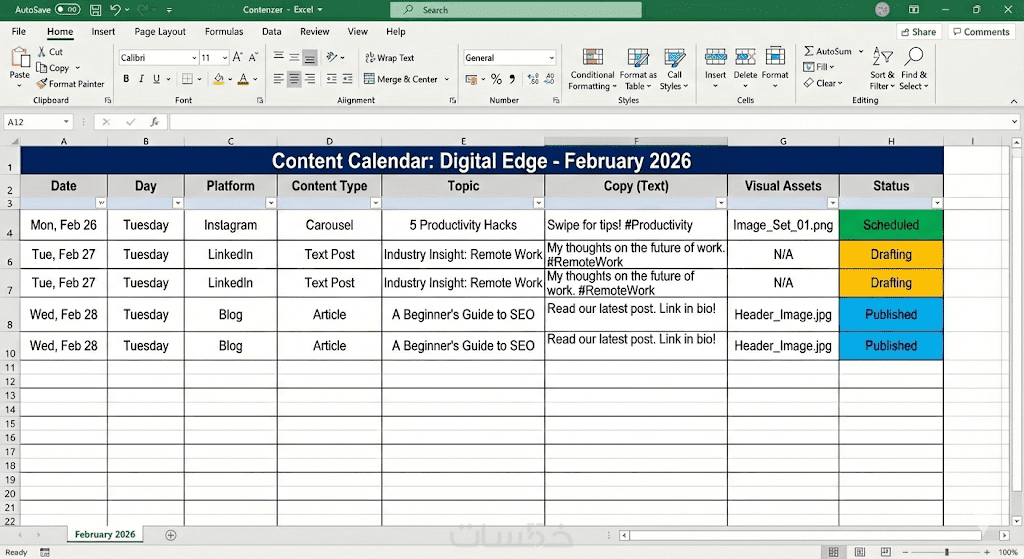Screen dimensions: 1024x559
Task: Toggle Center horizontal alignment
Action: [295, 79]
